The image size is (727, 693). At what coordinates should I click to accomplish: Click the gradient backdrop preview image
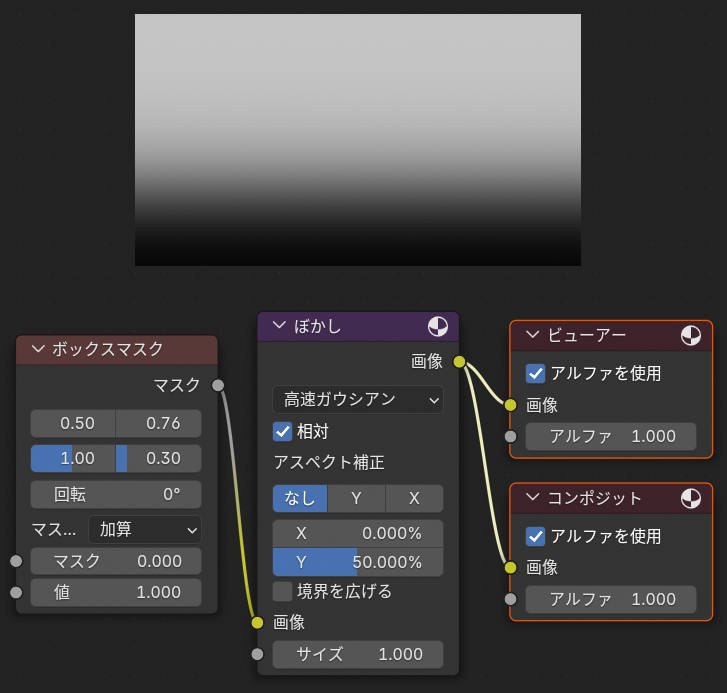tap(358, 140)
